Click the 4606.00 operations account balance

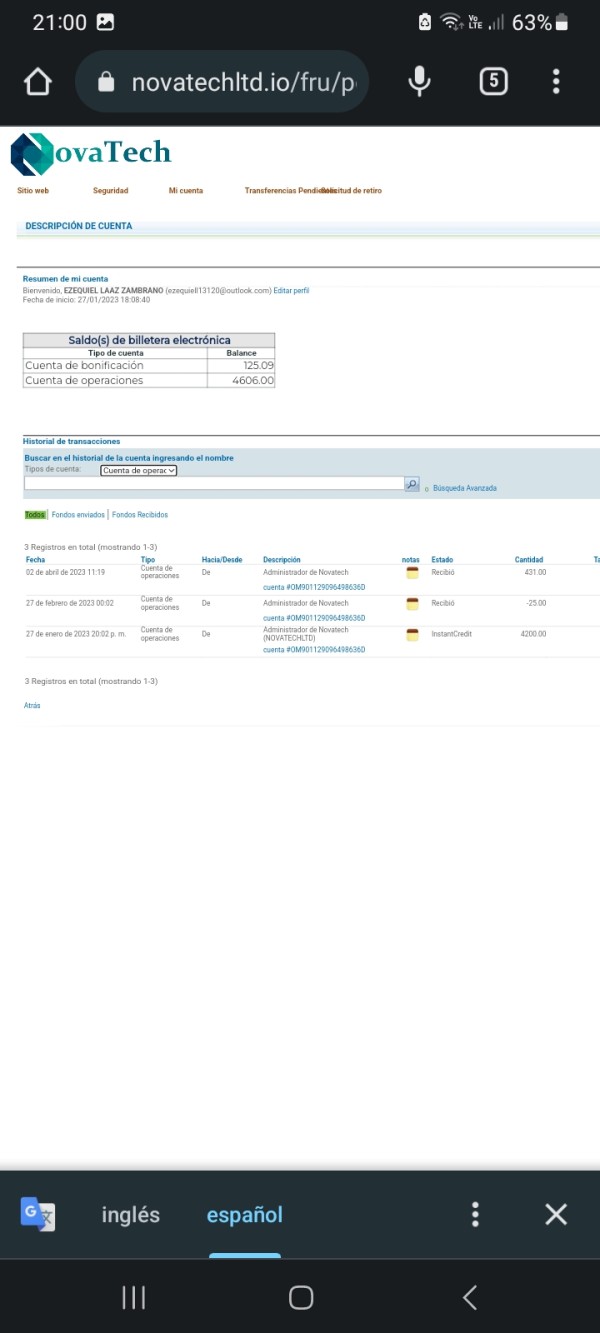tap(252, 380)
